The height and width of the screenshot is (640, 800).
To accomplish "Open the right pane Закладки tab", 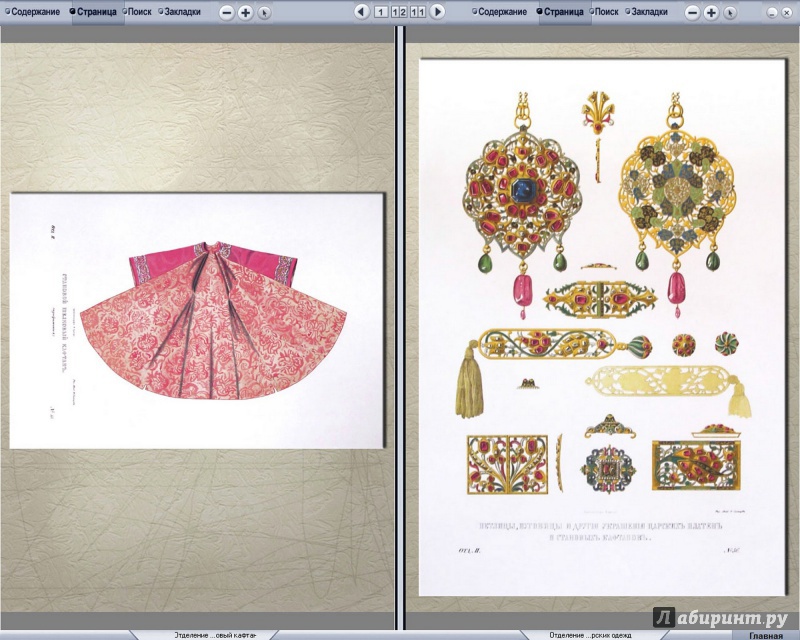I will click(646, 11).
